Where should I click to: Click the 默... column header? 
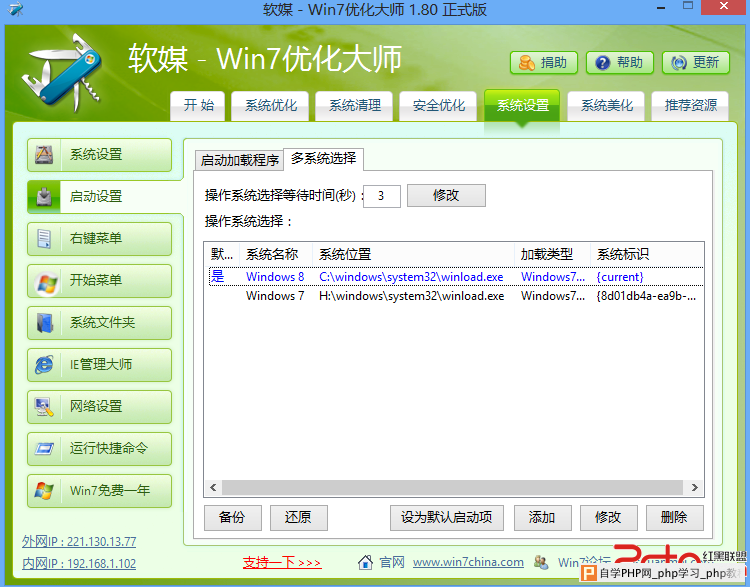coord(222,255)
